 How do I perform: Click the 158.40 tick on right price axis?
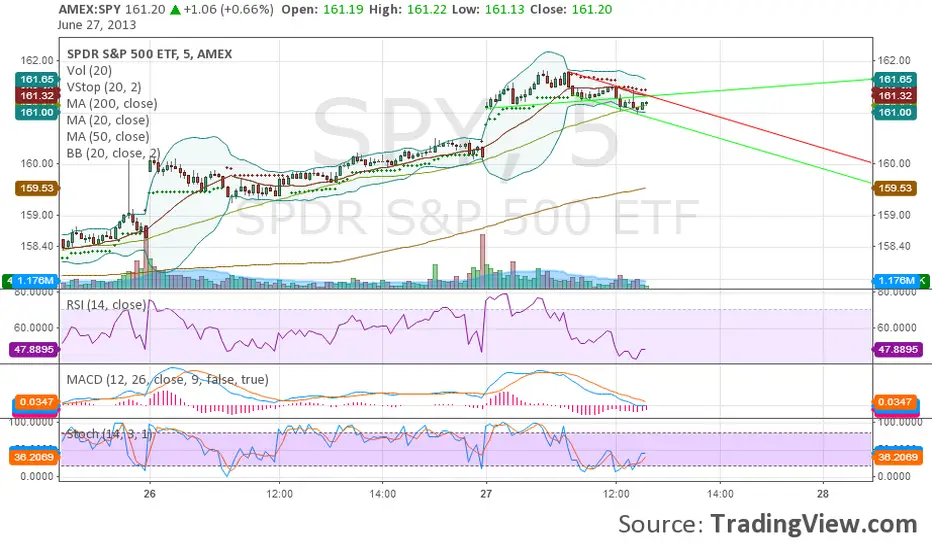(x=895, y=246)
